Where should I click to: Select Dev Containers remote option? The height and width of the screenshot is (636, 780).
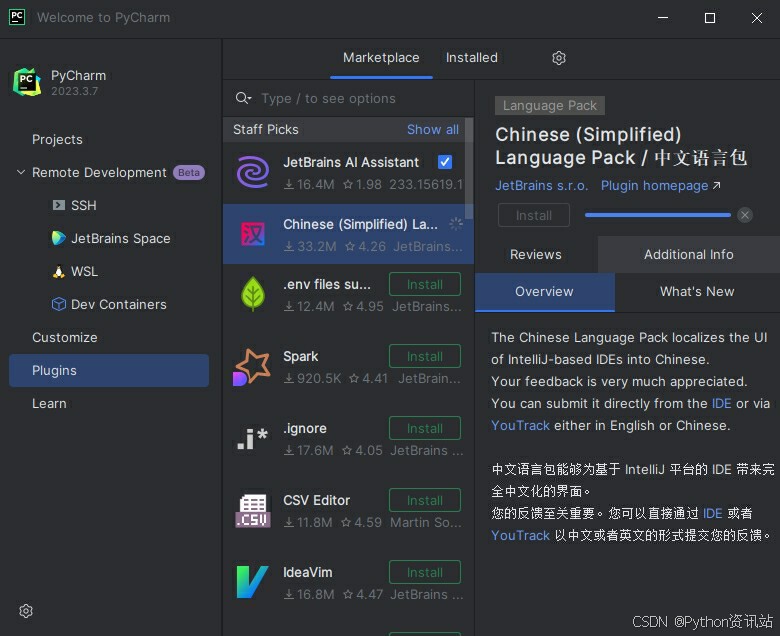[x=118, y=304]
